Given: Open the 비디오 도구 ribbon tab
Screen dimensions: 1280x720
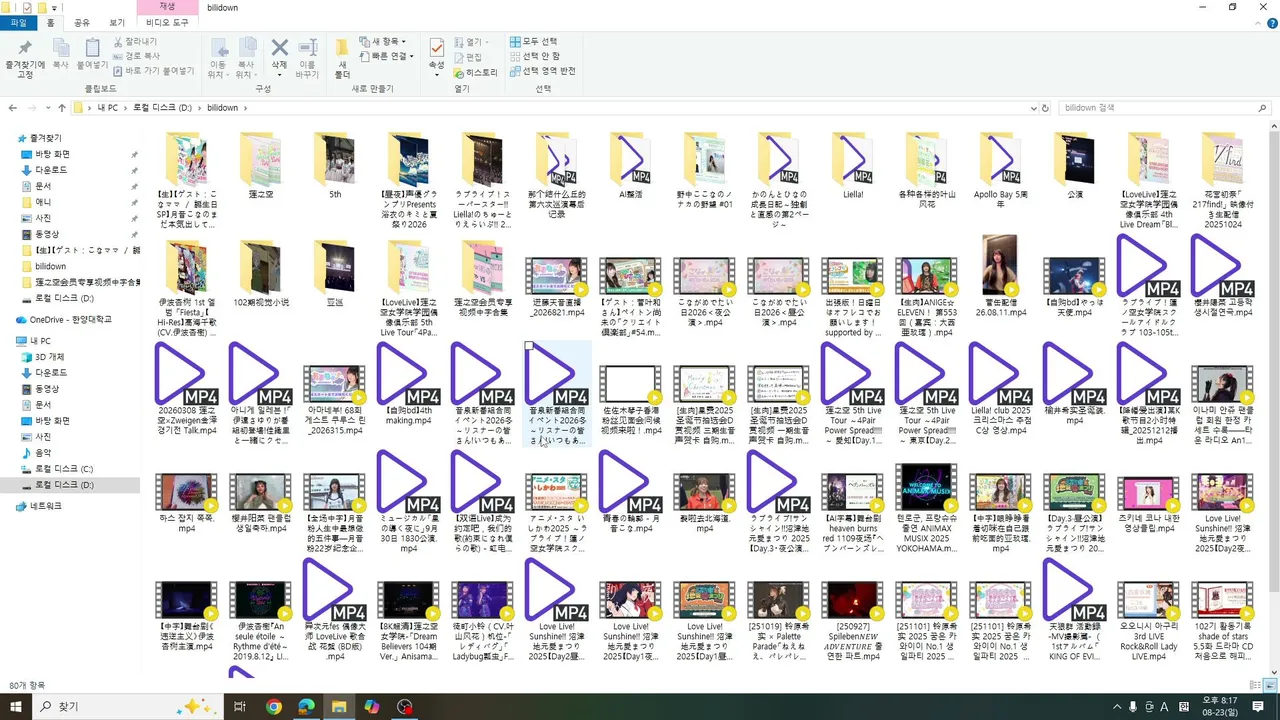Looking at the screenshot, I should tap(167, 22).
